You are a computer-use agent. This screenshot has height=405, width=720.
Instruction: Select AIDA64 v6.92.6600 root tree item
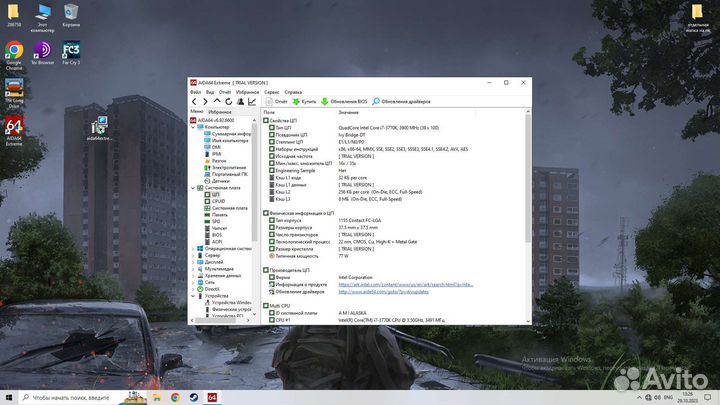point(212,120)
